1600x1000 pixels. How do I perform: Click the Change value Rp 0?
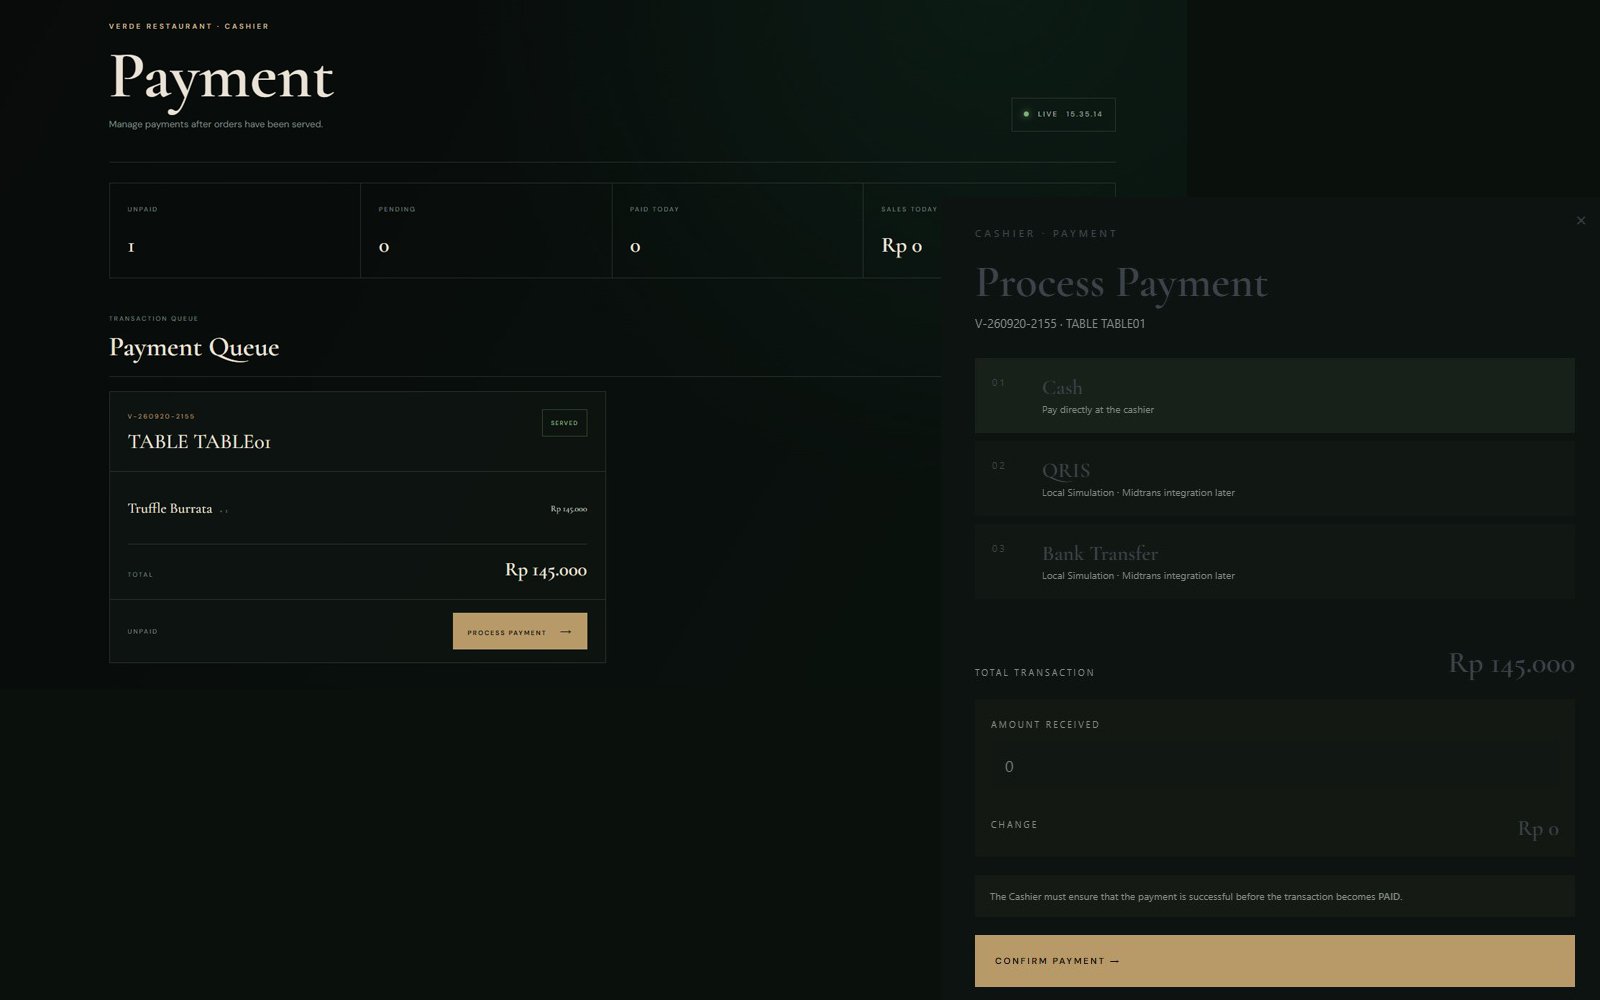(1538, 828)
